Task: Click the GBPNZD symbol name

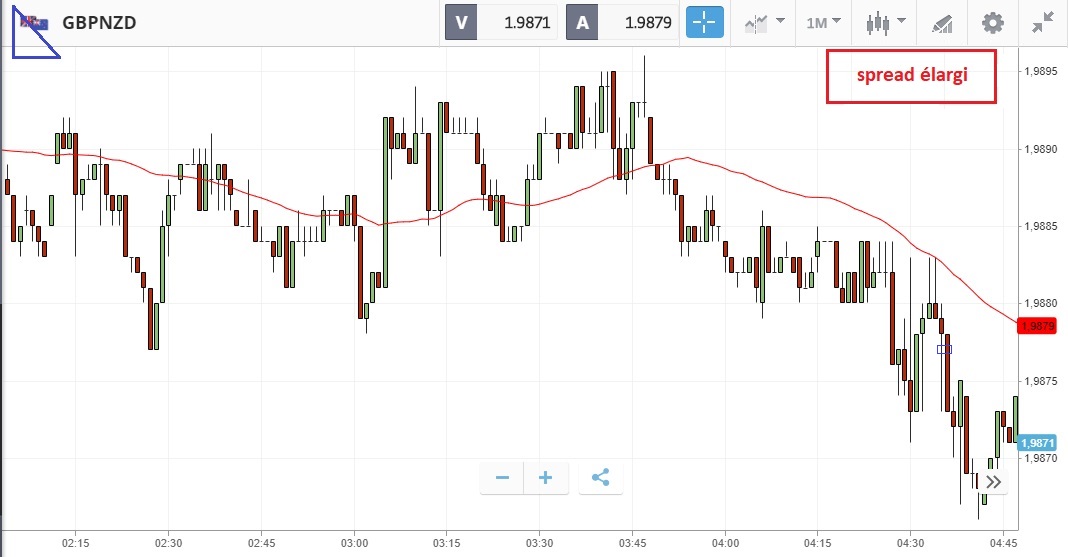Action: [x=99, y=22]
